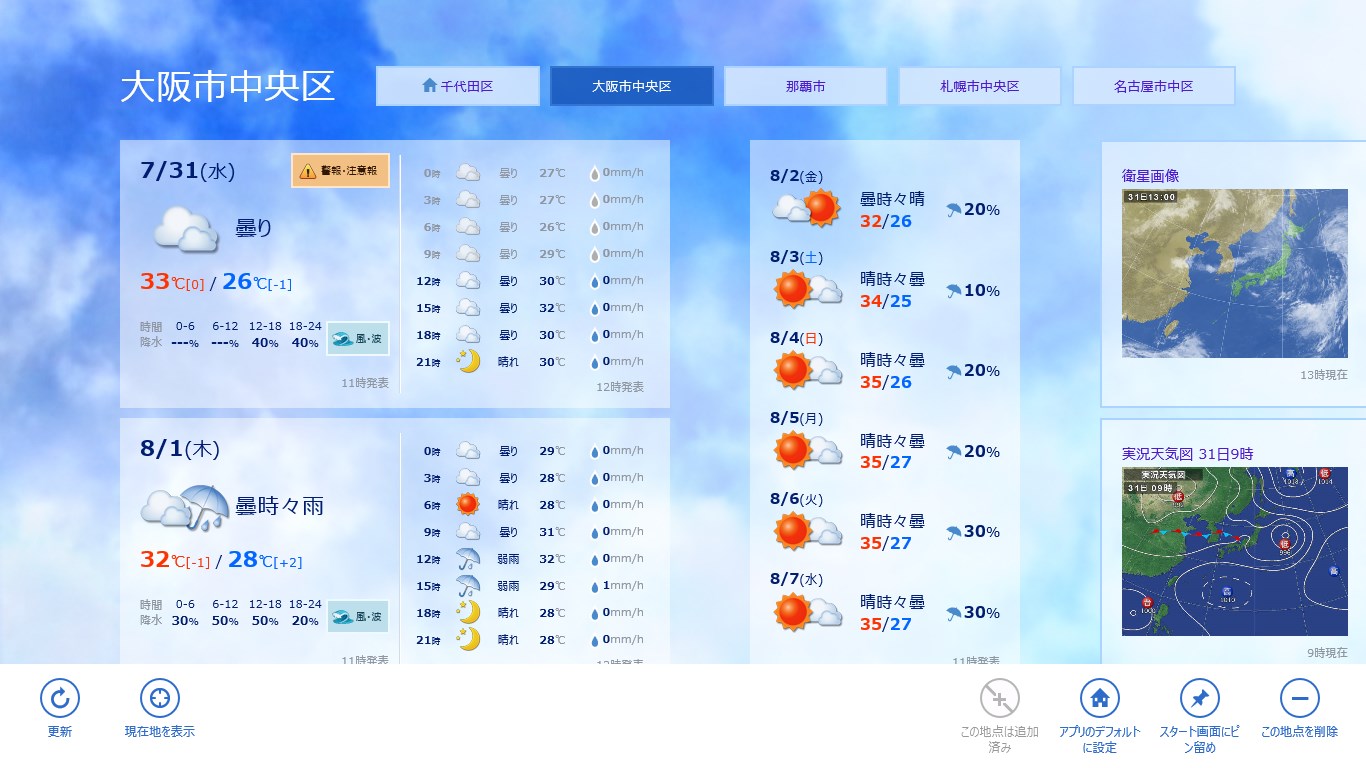This screenshot has width=1366, height=768.
Task: Remove location with この地点を削除 icon
Action: coord(1300,698)
